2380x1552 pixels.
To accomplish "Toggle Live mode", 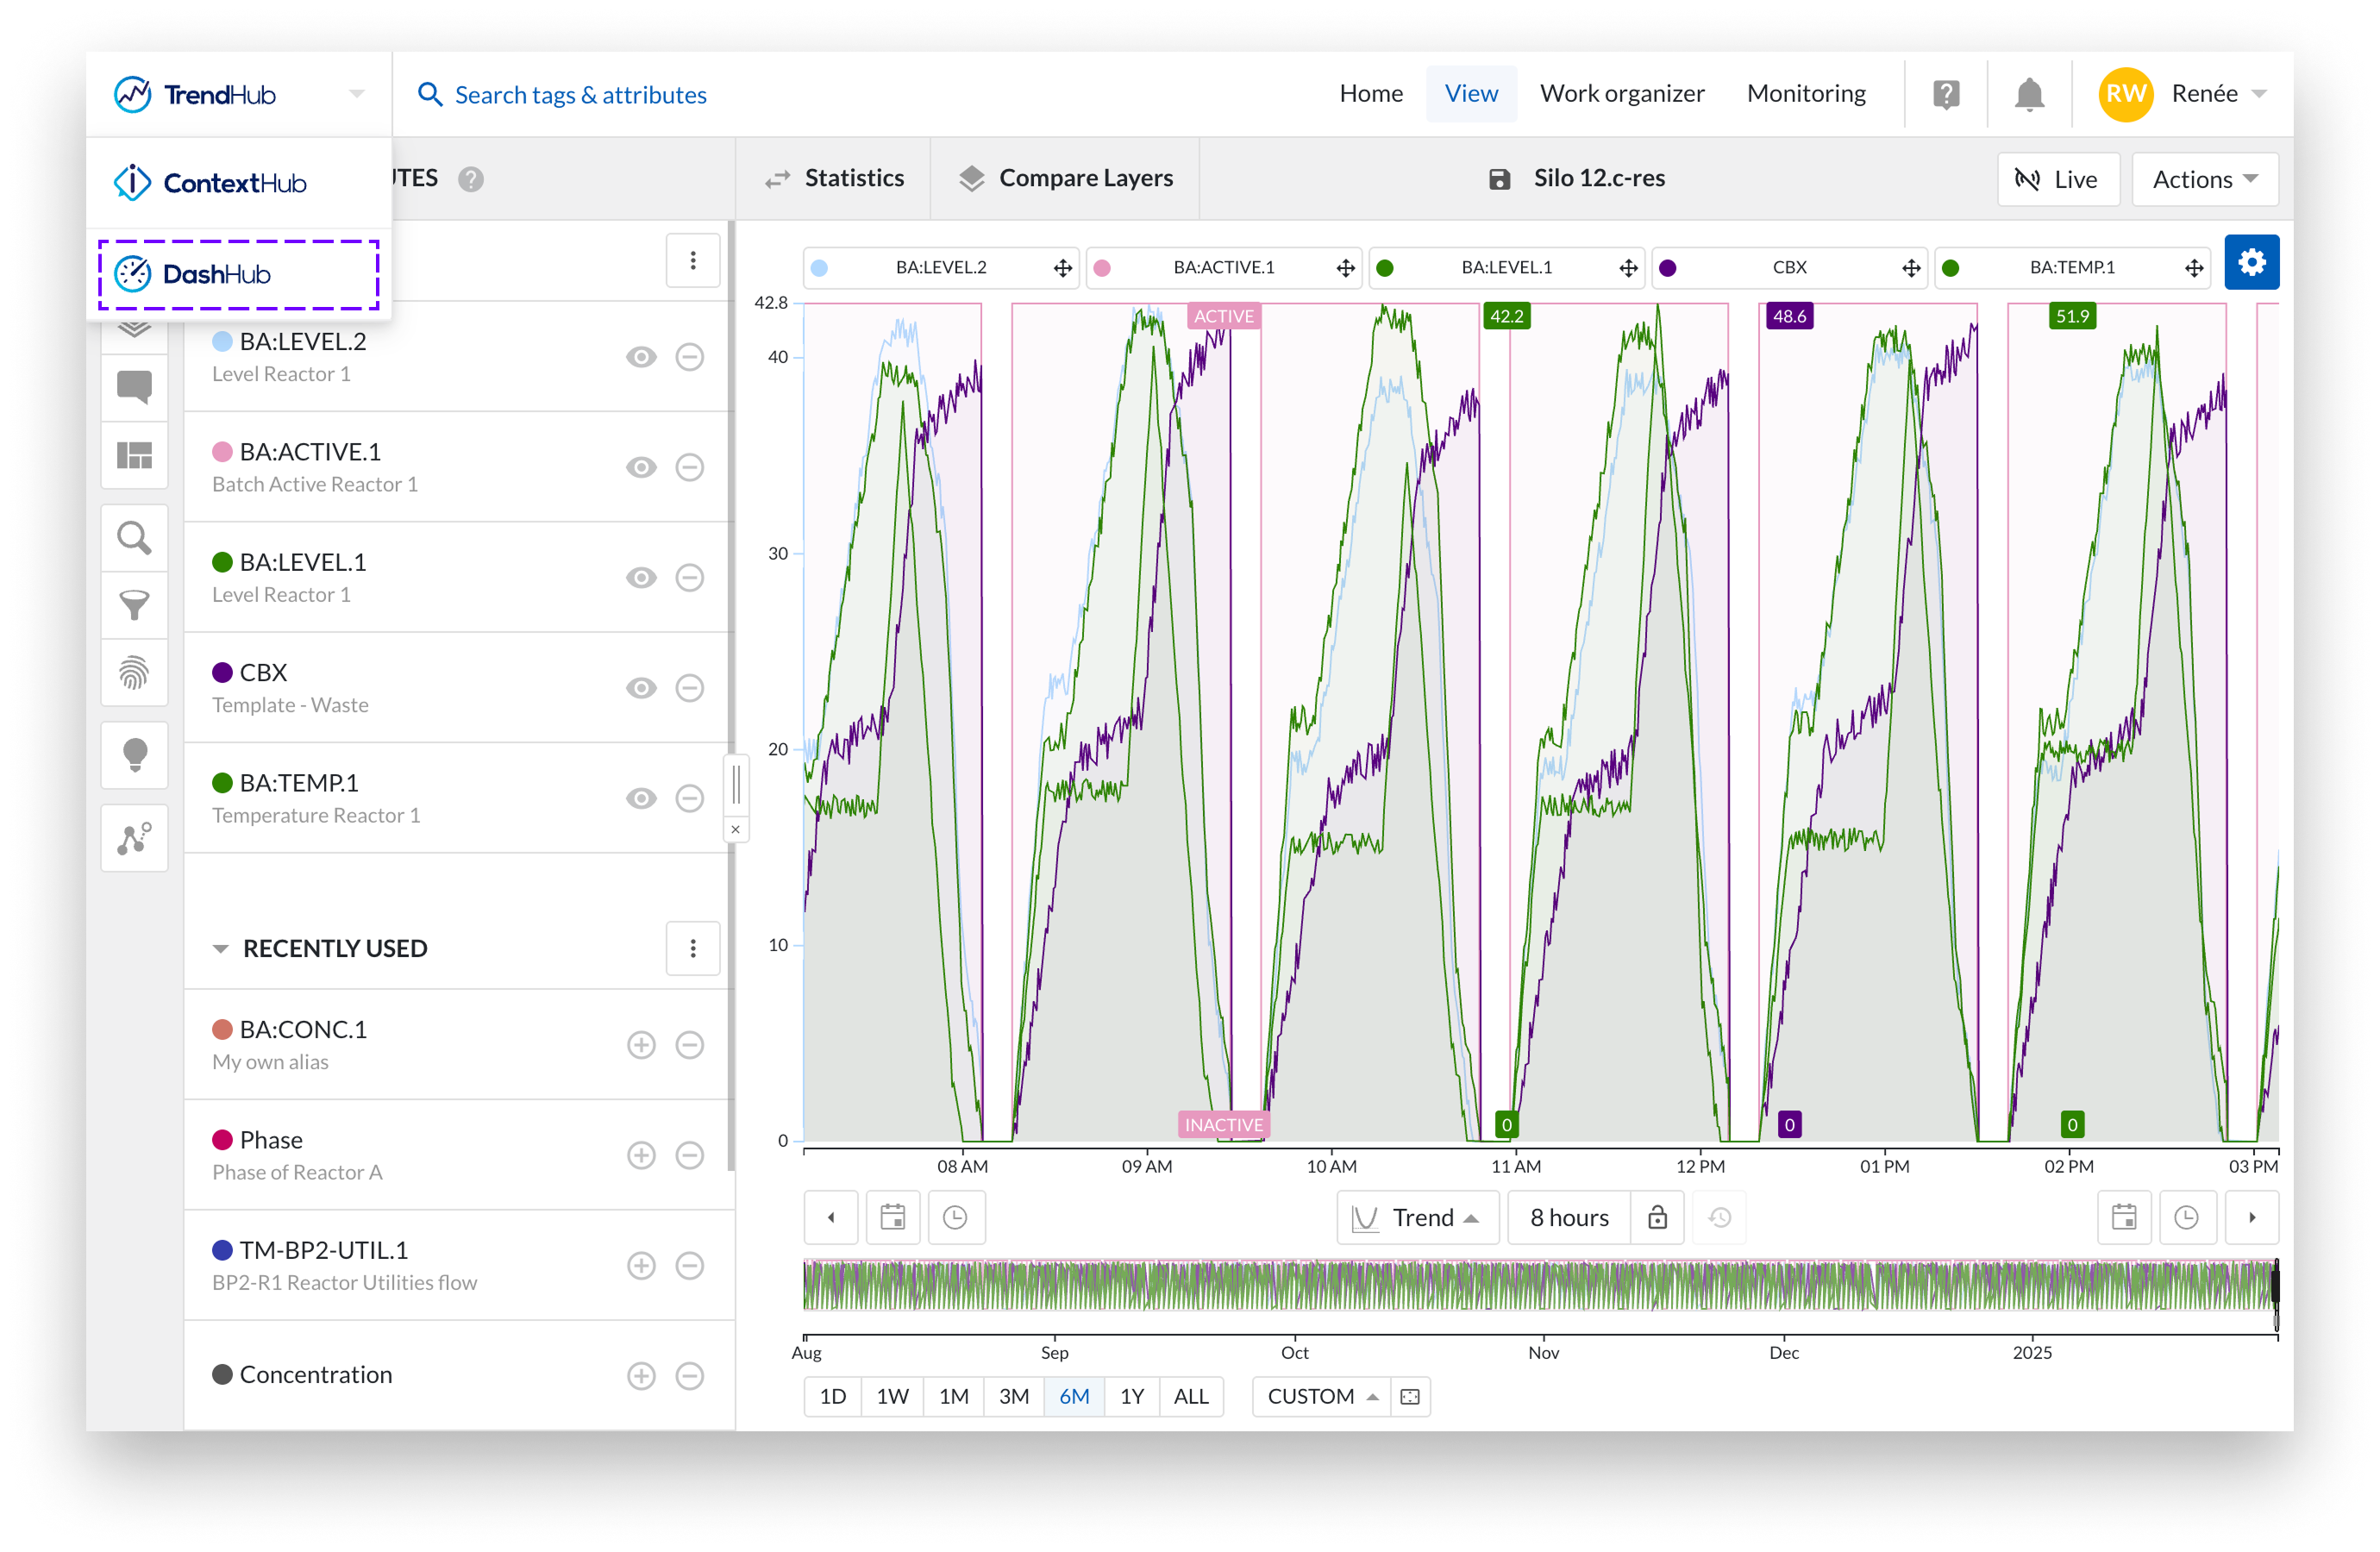I will tap(2057, 179).
